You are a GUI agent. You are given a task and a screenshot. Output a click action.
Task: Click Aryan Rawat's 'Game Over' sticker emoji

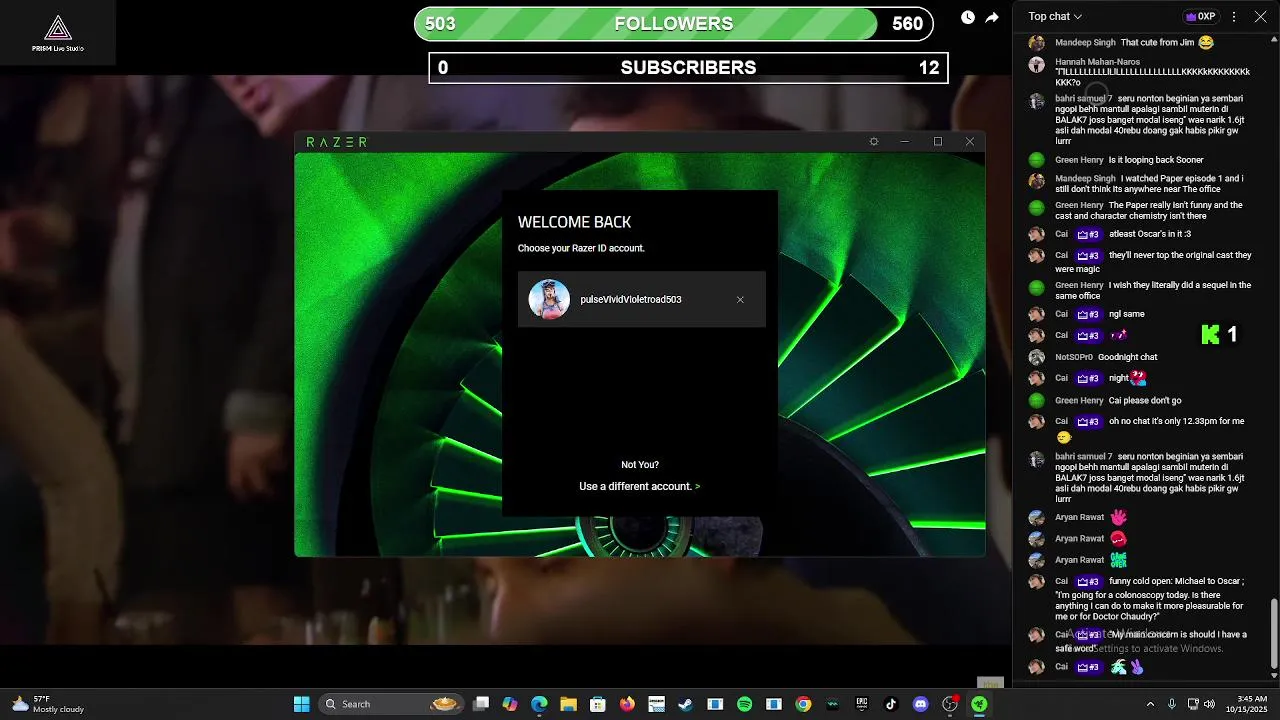tap(1118, 560)
